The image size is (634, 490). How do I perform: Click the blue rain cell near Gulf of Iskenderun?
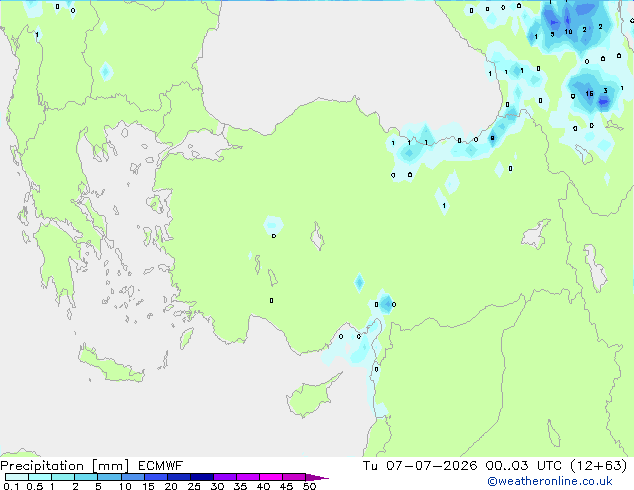click(x=386, y=303)
